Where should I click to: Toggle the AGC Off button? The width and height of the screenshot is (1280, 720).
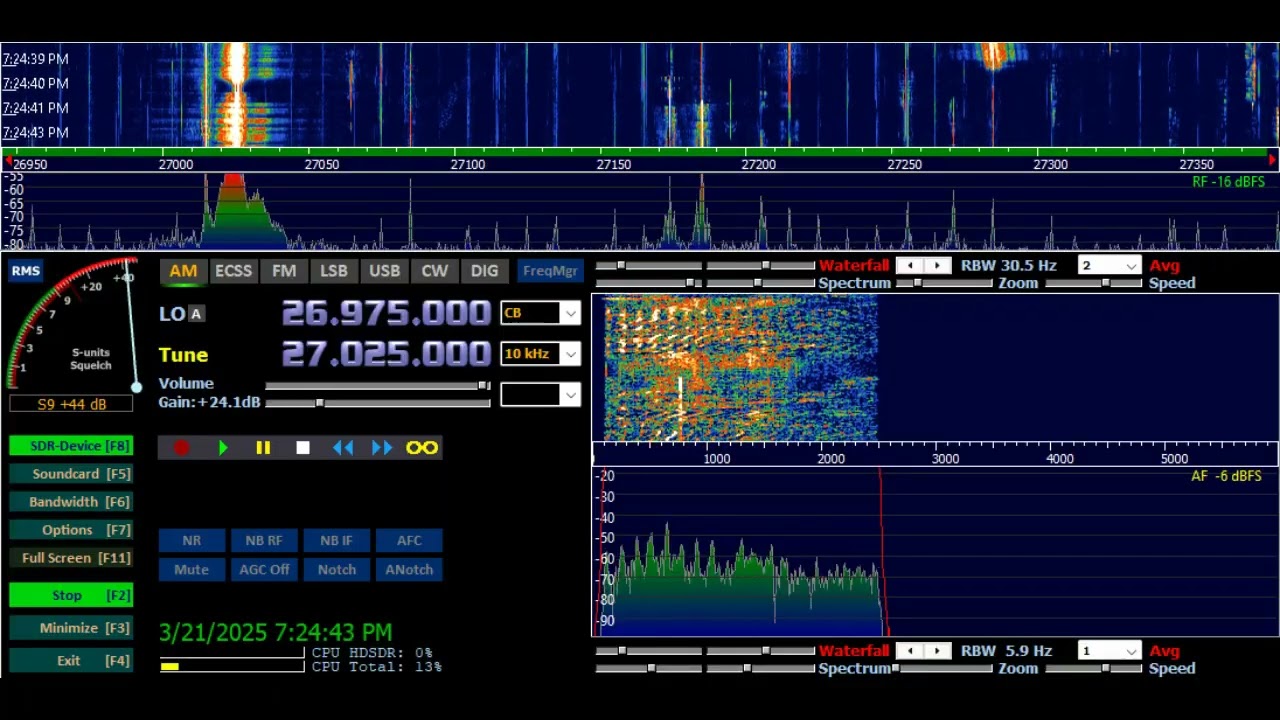pos(264,570)
